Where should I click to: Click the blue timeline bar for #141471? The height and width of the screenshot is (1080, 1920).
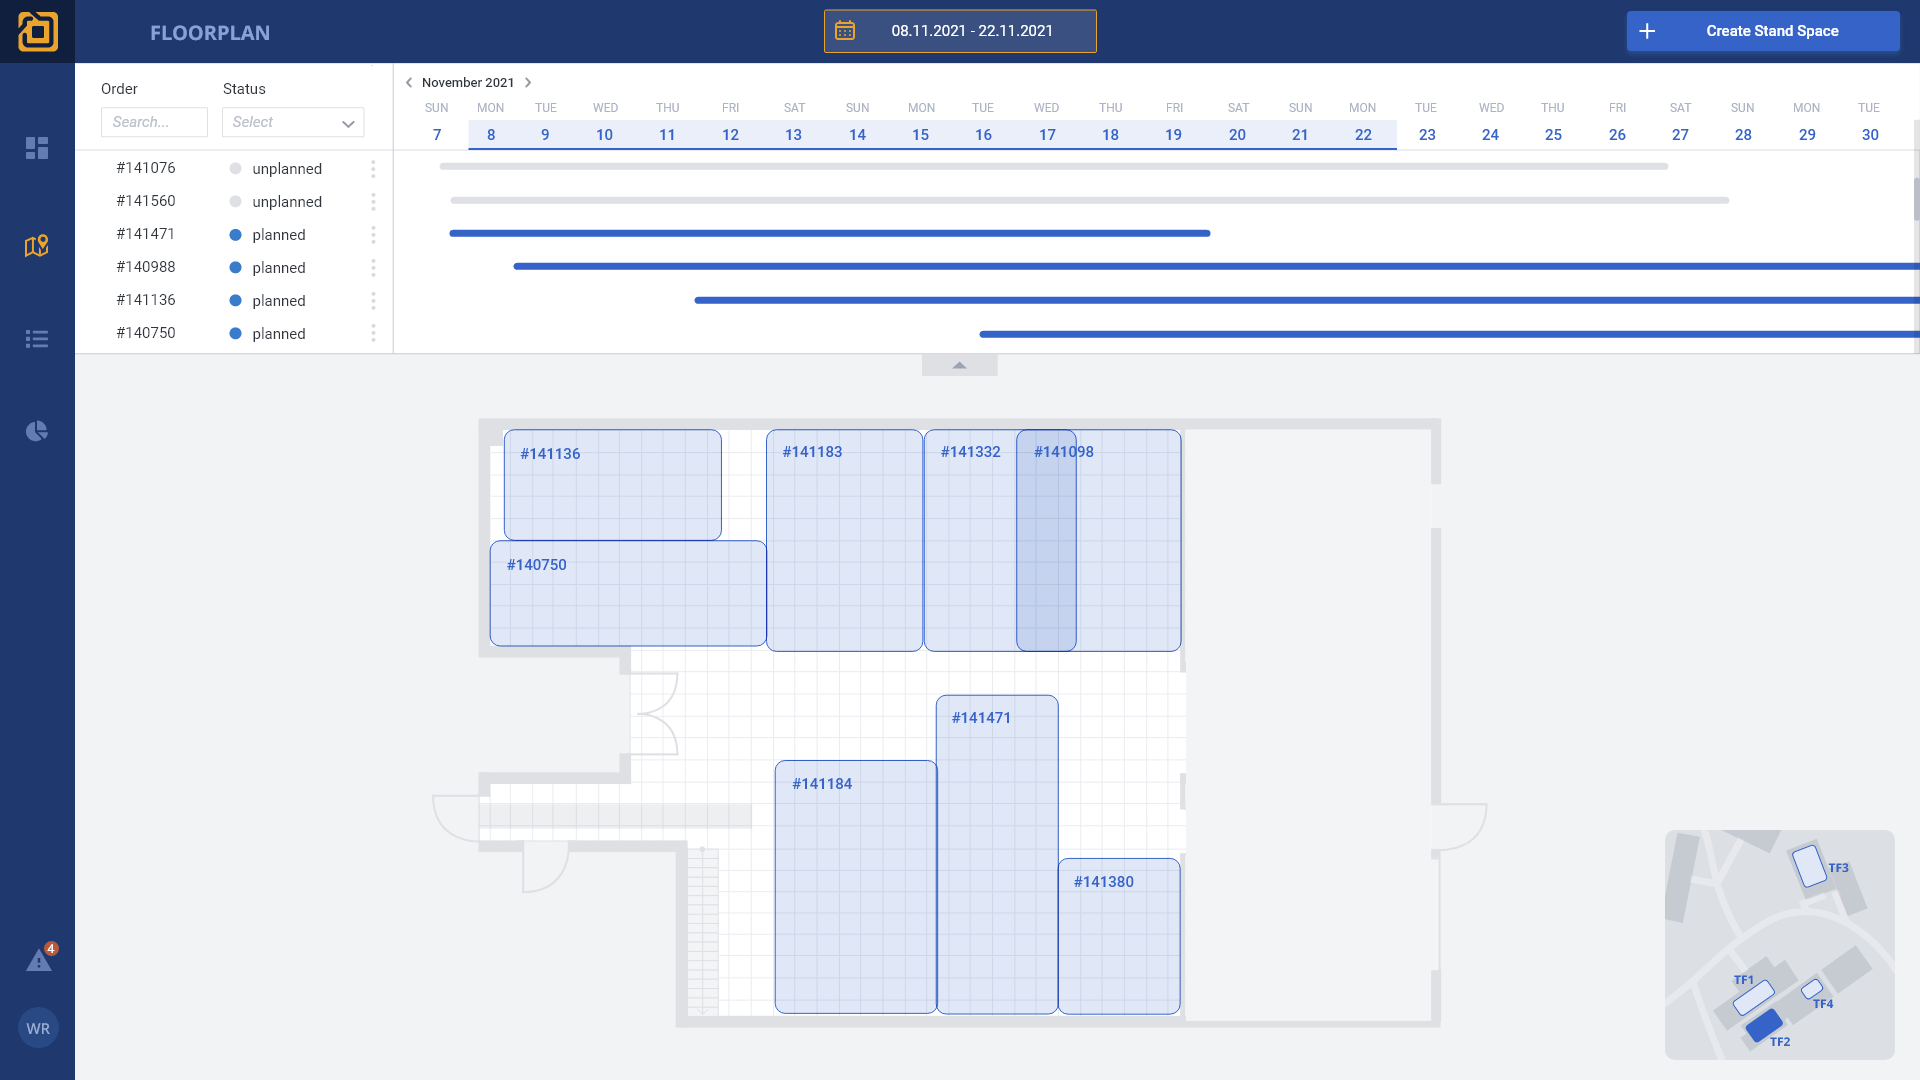pyautogui.click(x=830, y=233)
